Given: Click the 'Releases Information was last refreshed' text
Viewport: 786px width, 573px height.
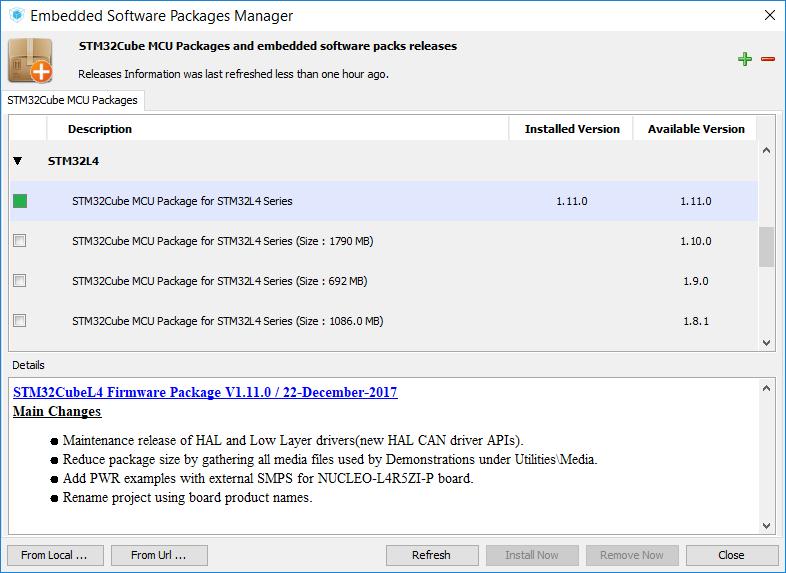Looking at the screenshot, I should point(234,74).
